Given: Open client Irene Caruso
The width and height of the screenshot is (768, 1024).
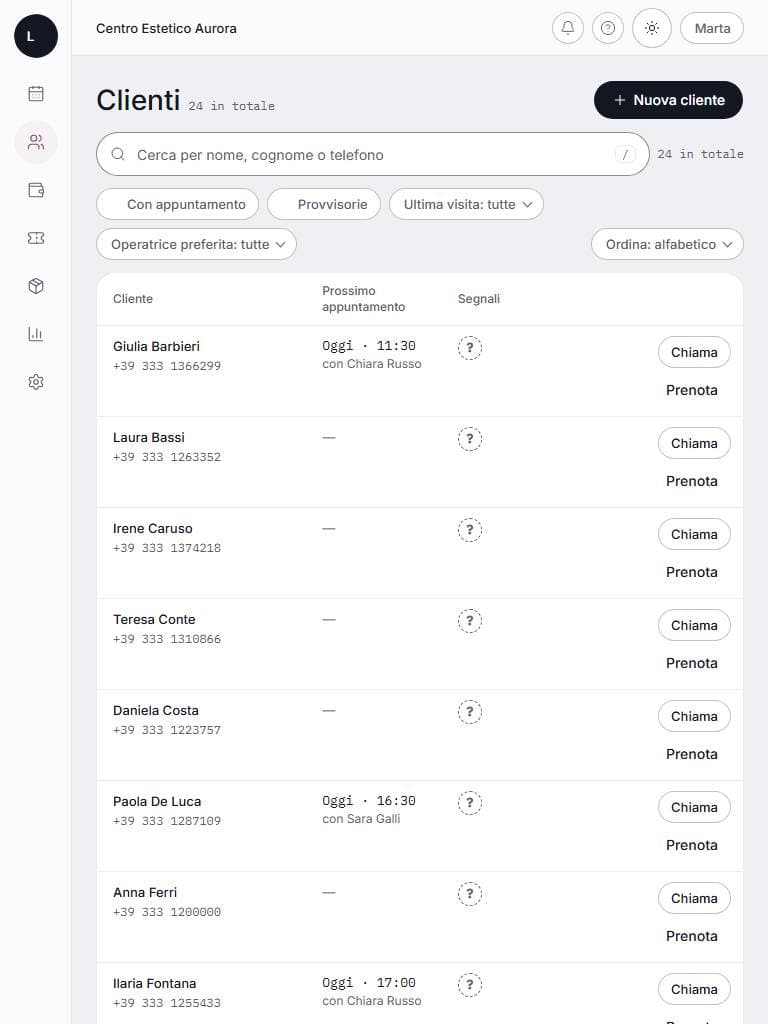Looking at the screenshot, I should click(153, 528).
